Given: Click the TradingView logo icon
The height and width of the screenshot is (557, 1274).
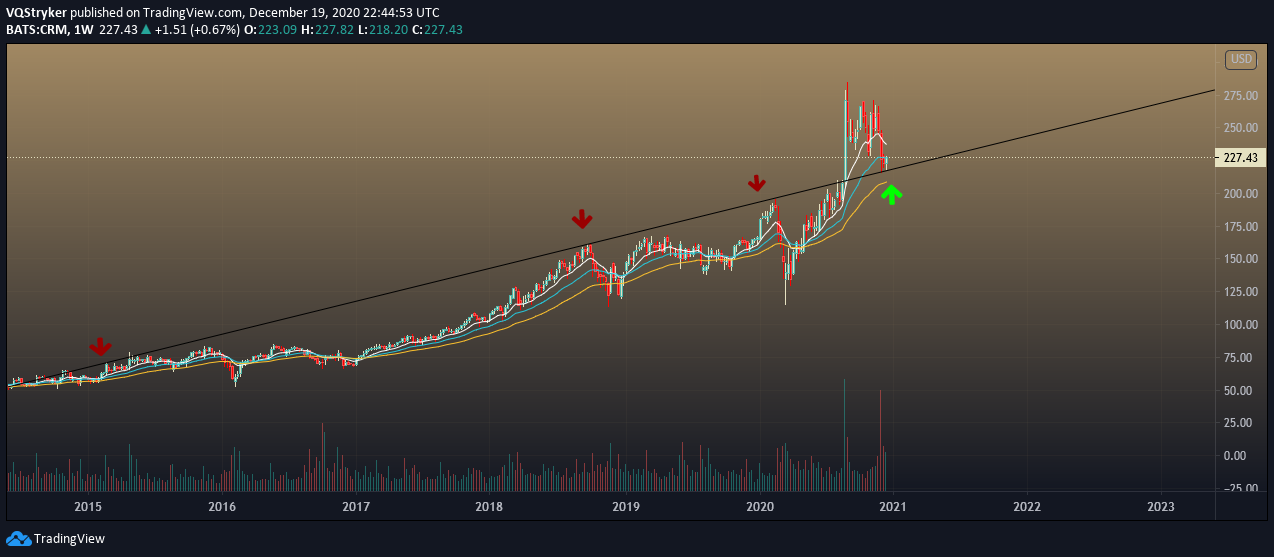Looking at the screenshot, I should point(18,539).
